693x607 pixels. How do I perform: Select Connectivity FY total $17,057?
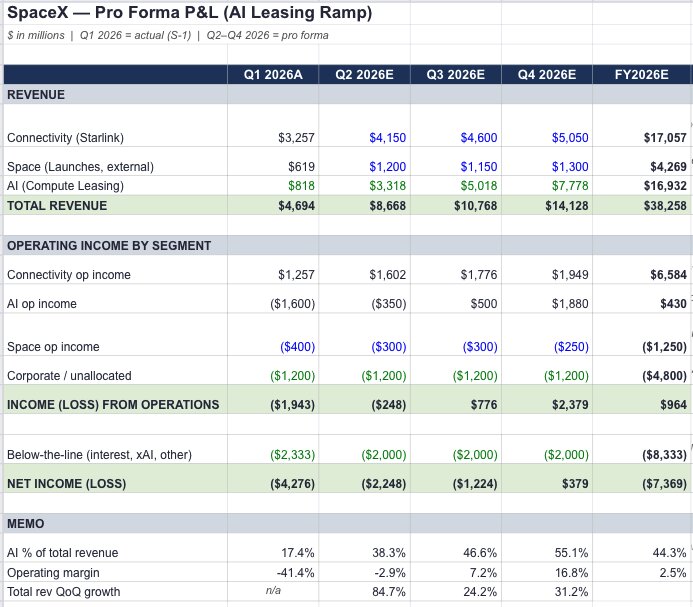(x=665, y=138)
